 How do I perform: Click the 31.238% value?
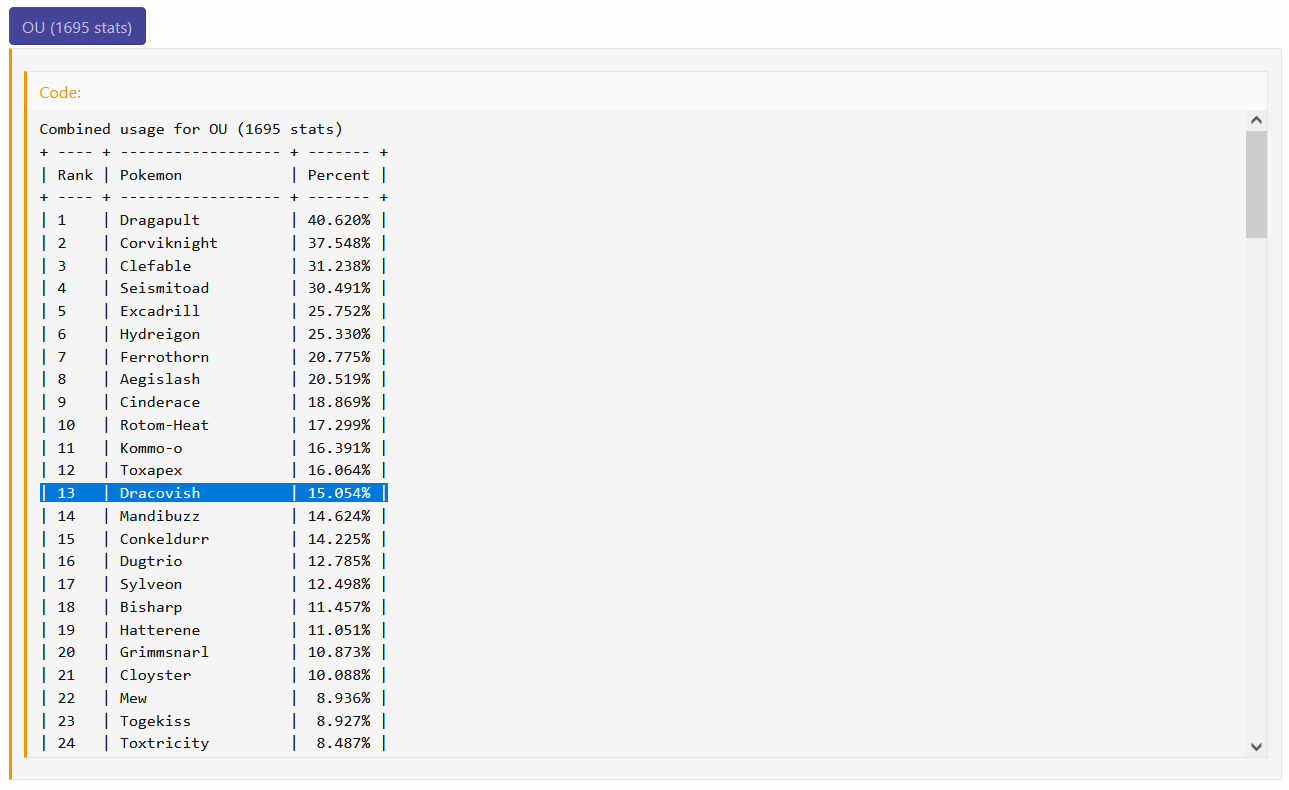point(339,266)
